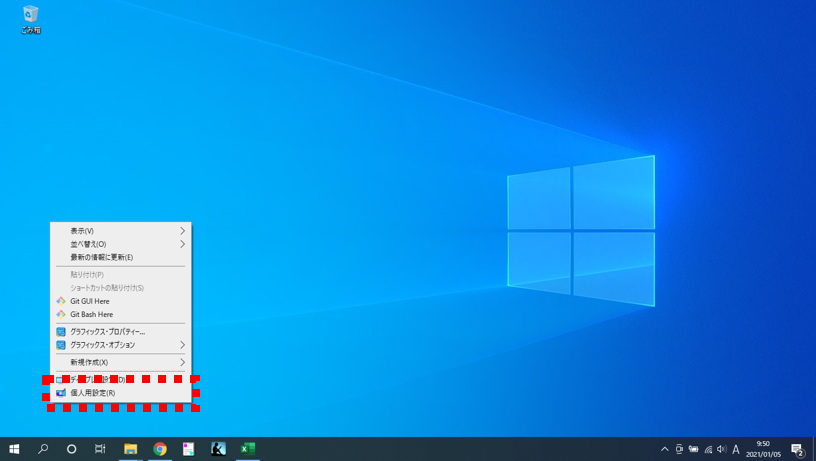Select 個人用設定(R) in context menu

[x=121, y=393]
